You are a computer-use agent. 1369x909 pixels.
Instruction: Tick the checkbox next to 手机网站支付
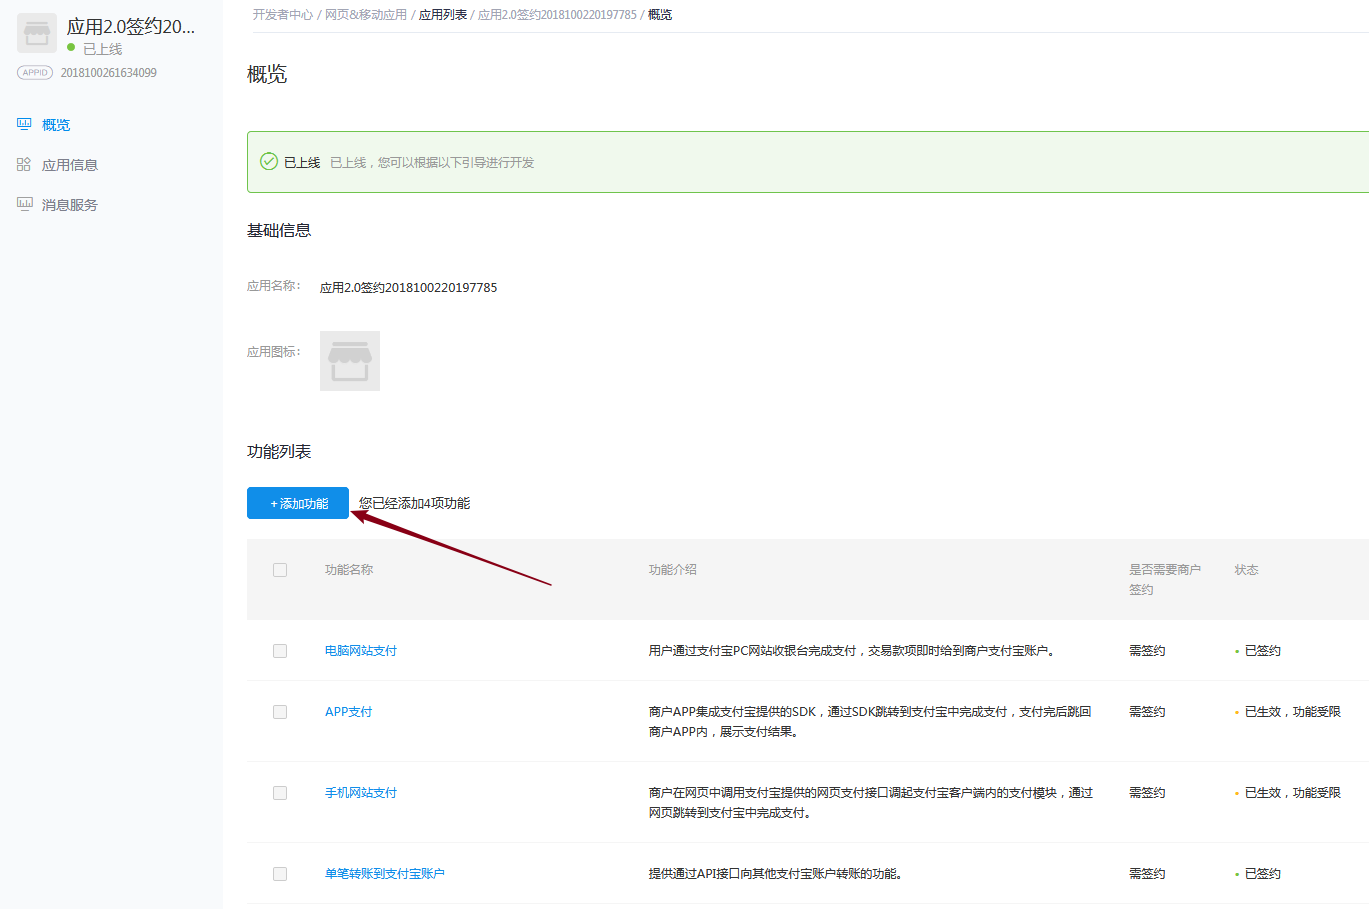click(280, 793)
